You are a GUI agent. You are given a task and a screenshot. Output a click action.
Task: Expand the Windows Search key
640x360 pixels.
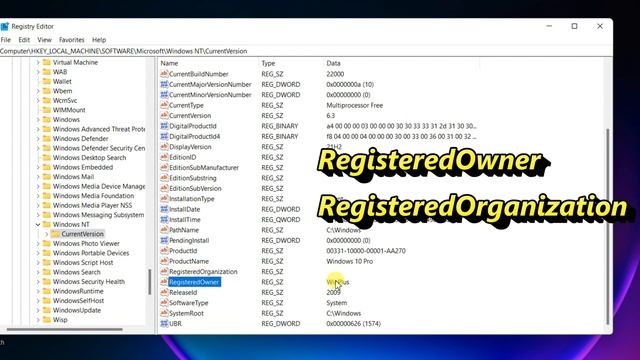pos(38,272)
